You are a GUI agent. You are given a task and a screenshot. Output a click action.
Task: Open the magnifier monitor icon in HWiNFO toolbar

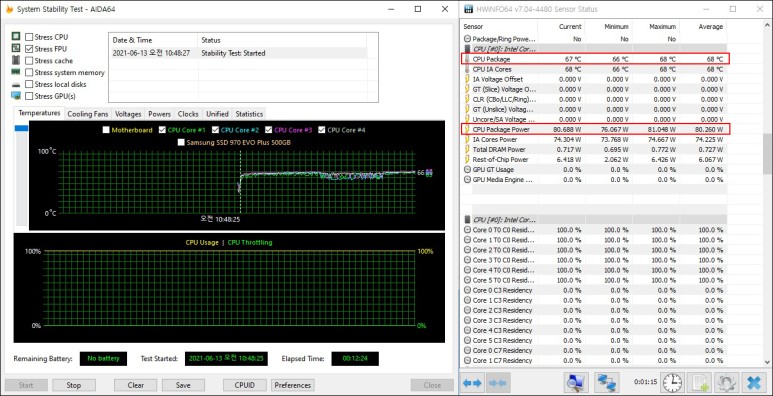[x=576, y=383]
